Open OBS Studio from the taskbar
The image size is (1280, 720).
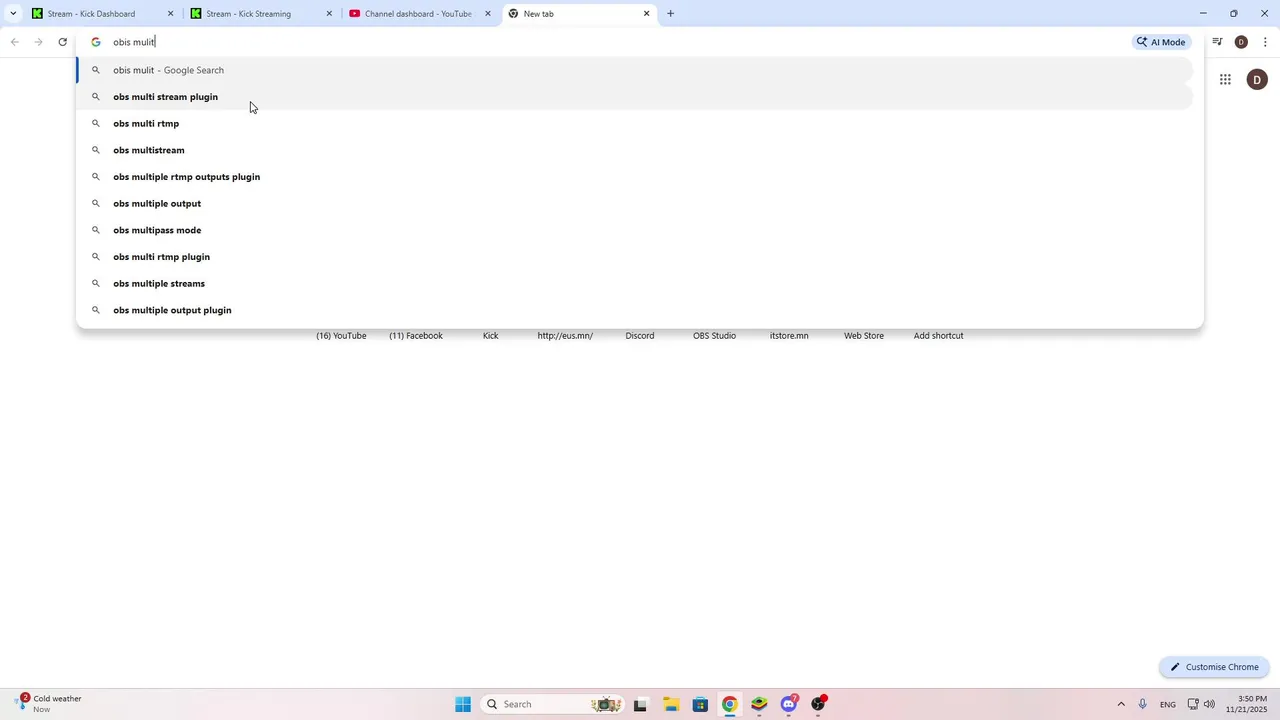(x=819, y=704)
